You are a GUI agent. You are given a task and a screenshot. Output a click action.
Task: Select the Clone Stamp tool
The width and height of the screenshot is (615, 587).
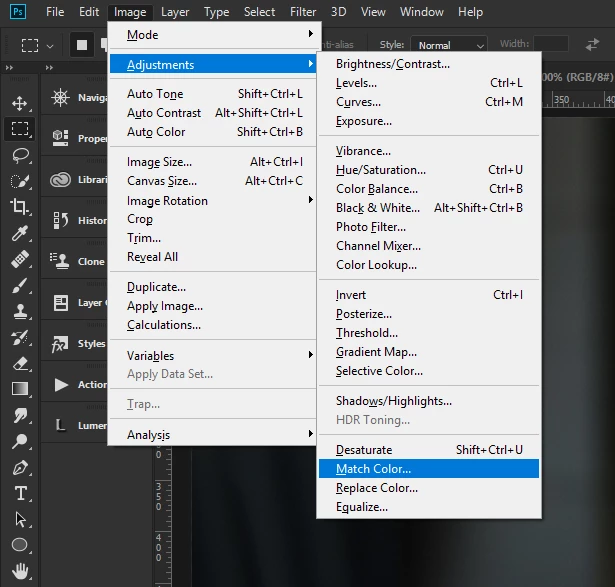tap(20, 311)
